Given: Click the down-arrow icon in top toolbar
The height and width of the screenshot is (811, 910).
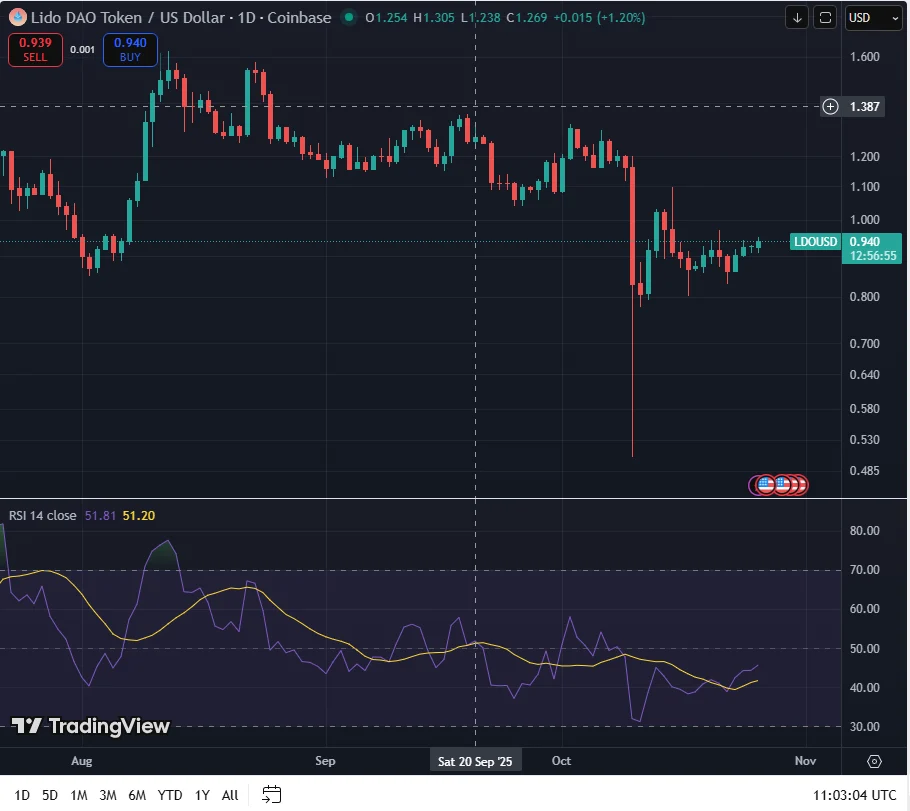Looking at the screenshot, I should tap(797, 17).
